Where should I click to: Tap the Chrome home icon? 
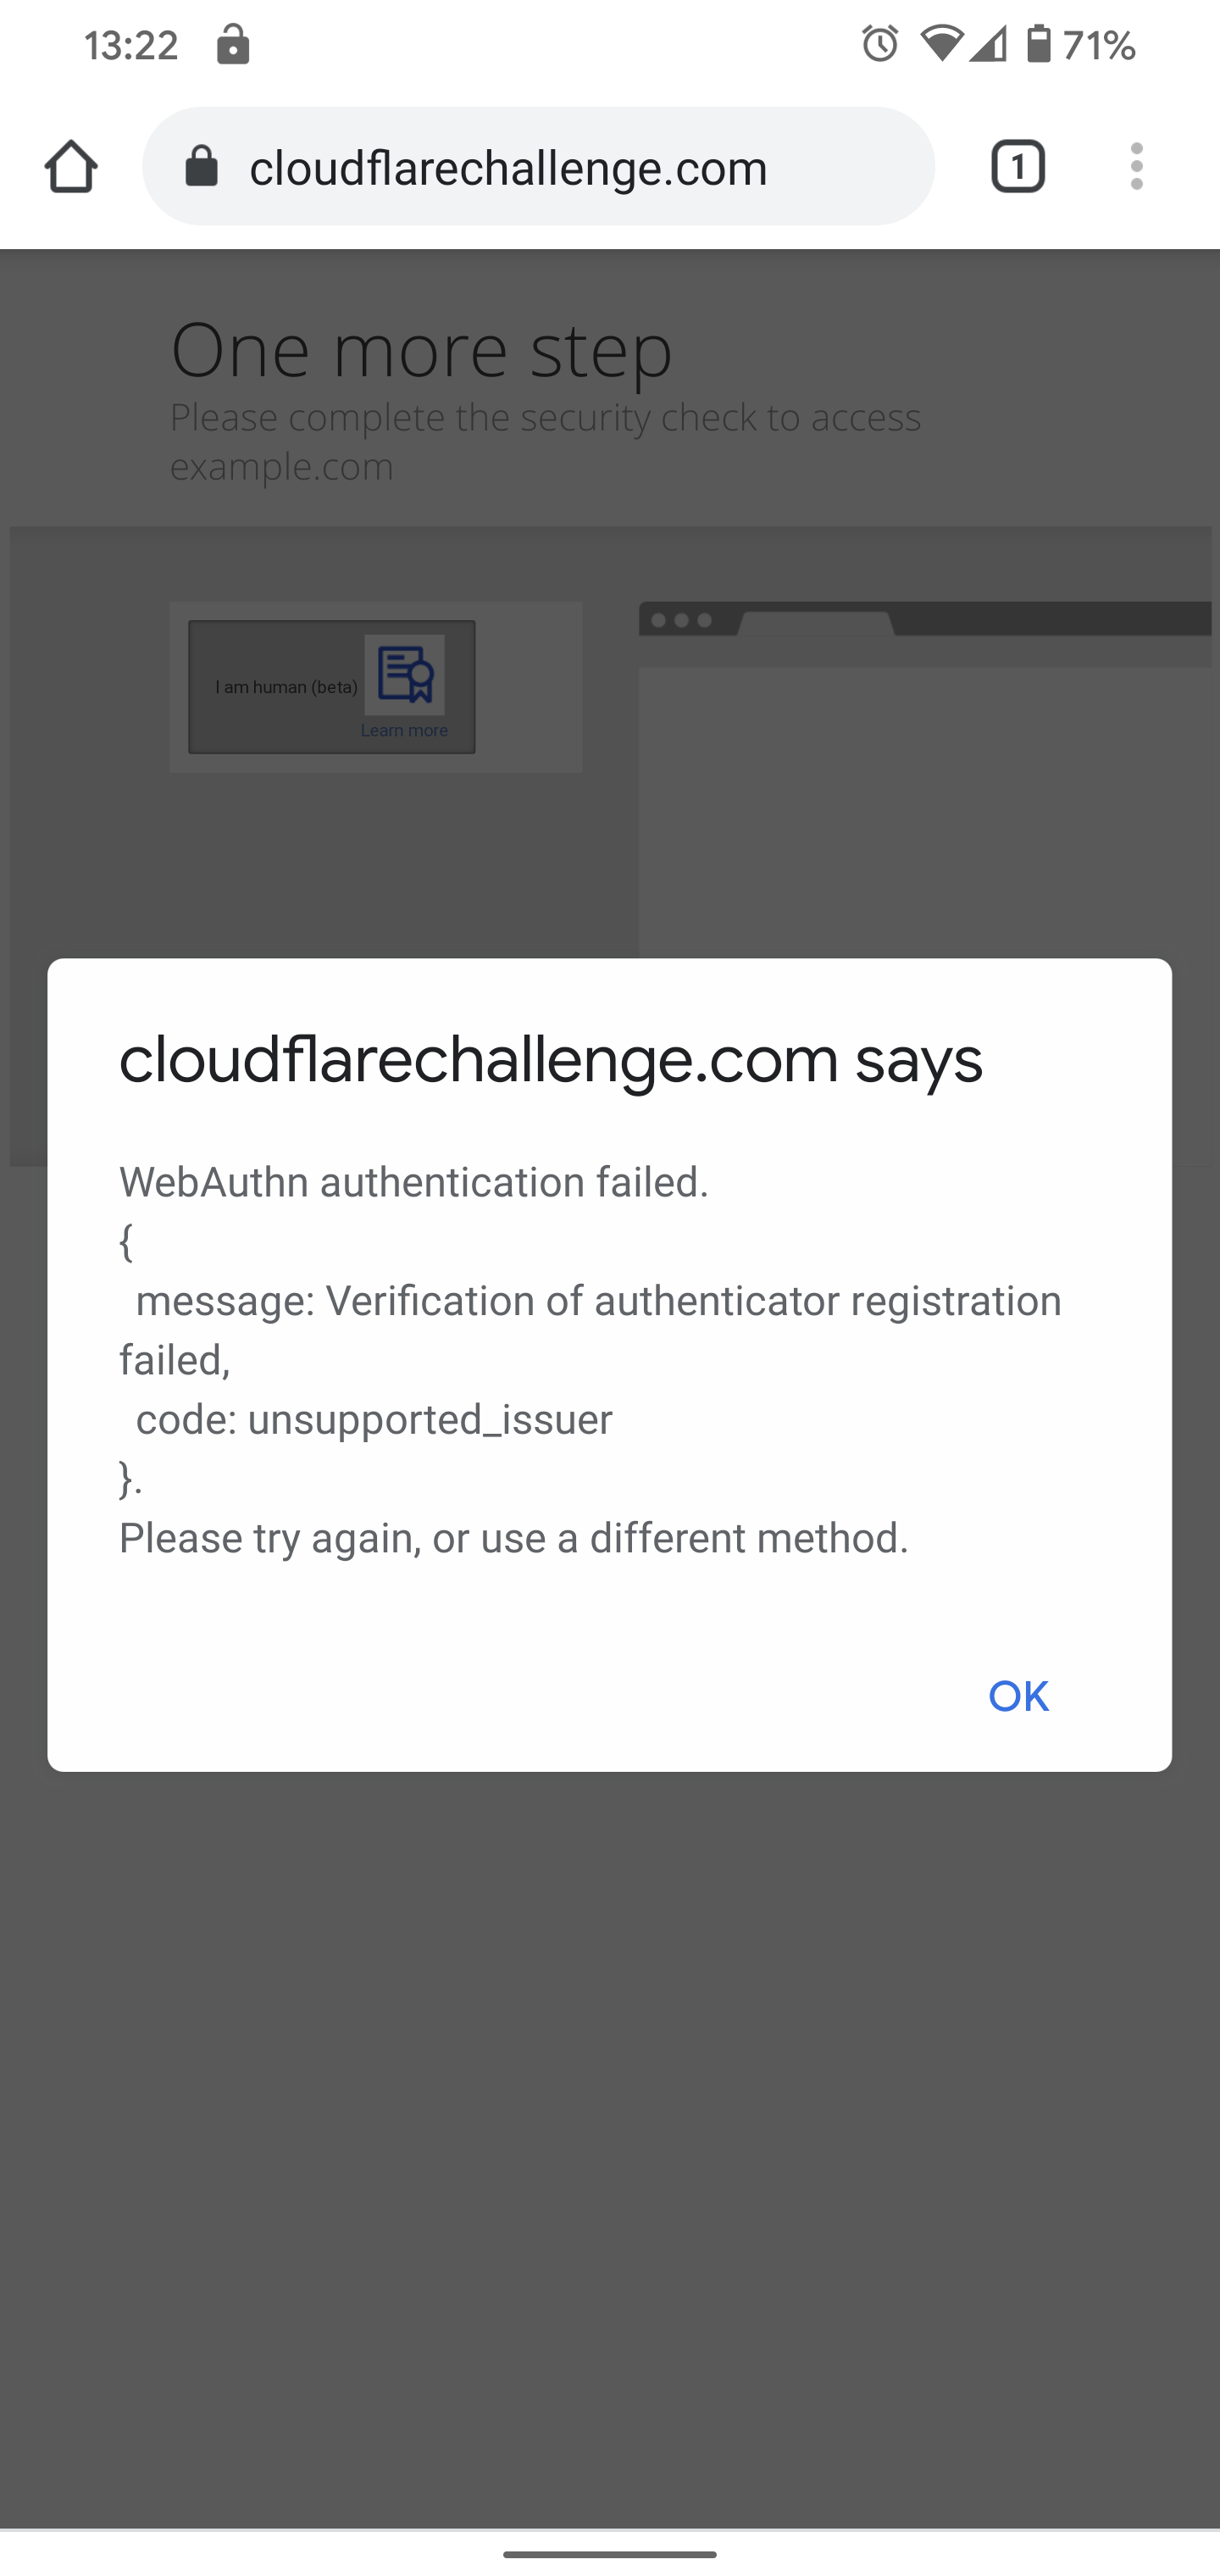[71, 166]
